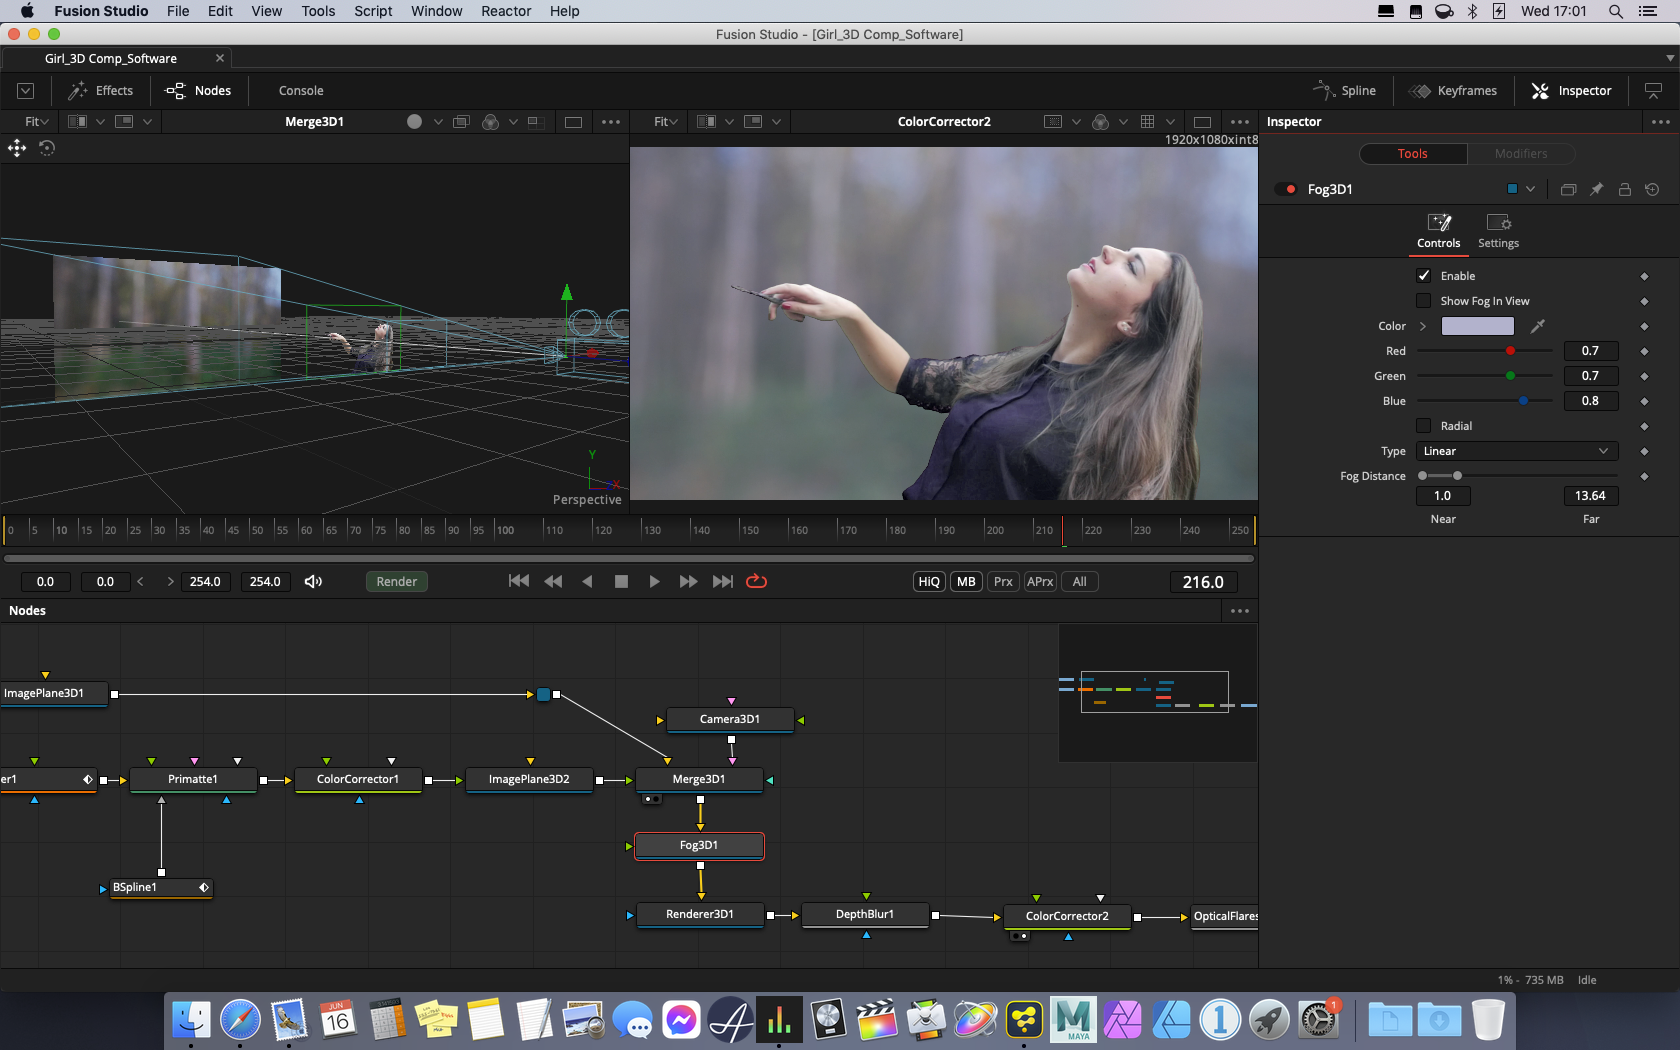Click the eyedropper color picker icon

click(x=1538, y=326)
